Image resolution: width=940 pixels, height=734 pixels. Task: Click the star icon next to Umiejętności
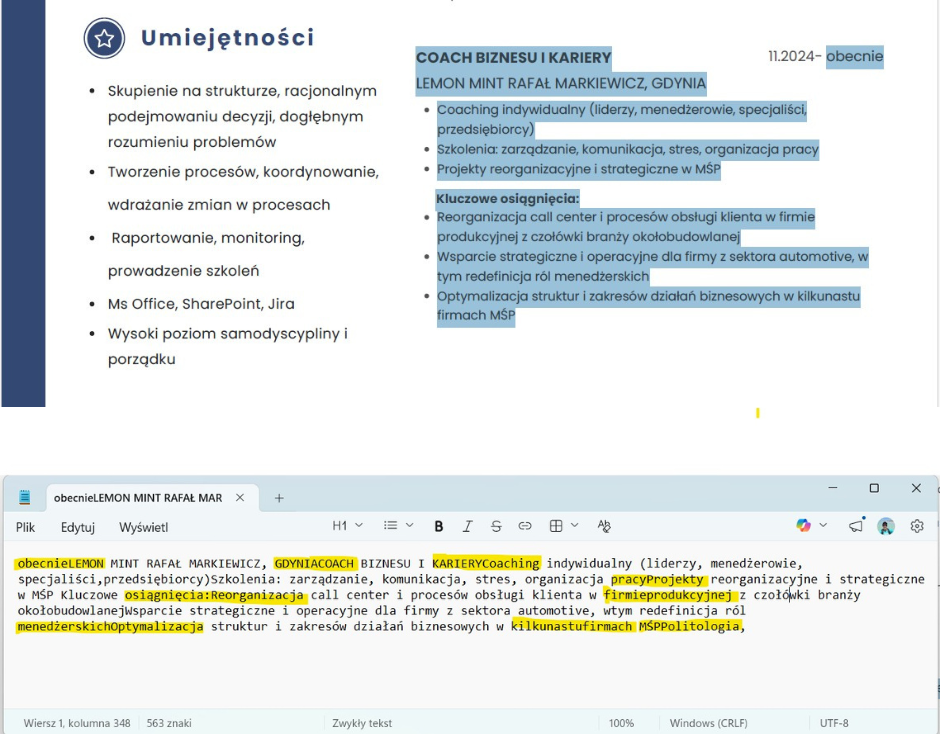click(x=104, y=38)
